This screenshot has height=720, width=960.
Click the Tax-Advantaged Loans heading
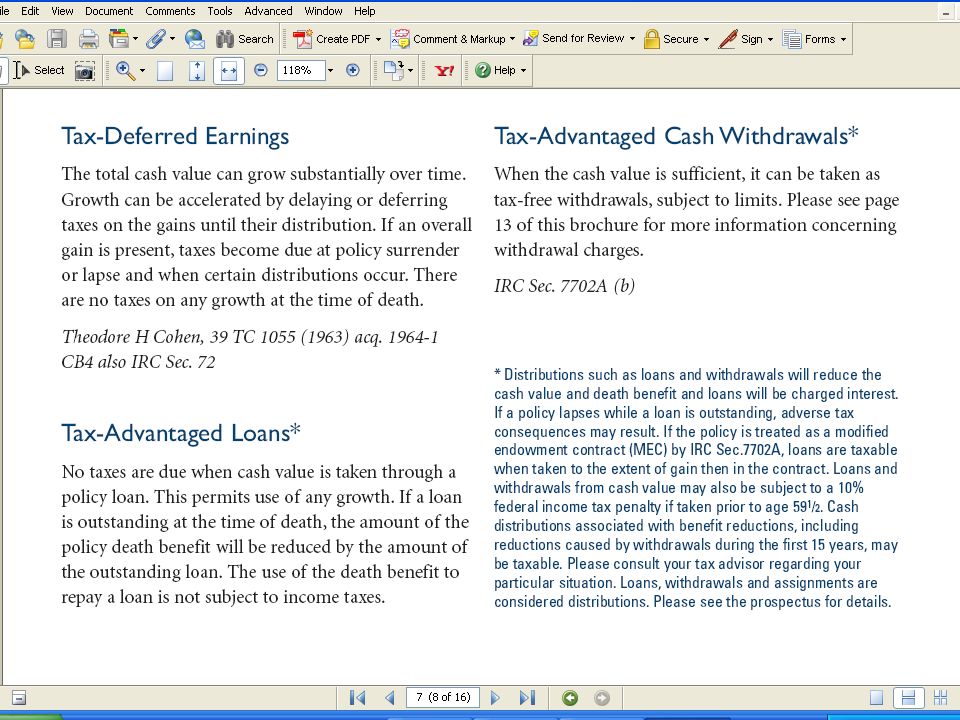181,433
